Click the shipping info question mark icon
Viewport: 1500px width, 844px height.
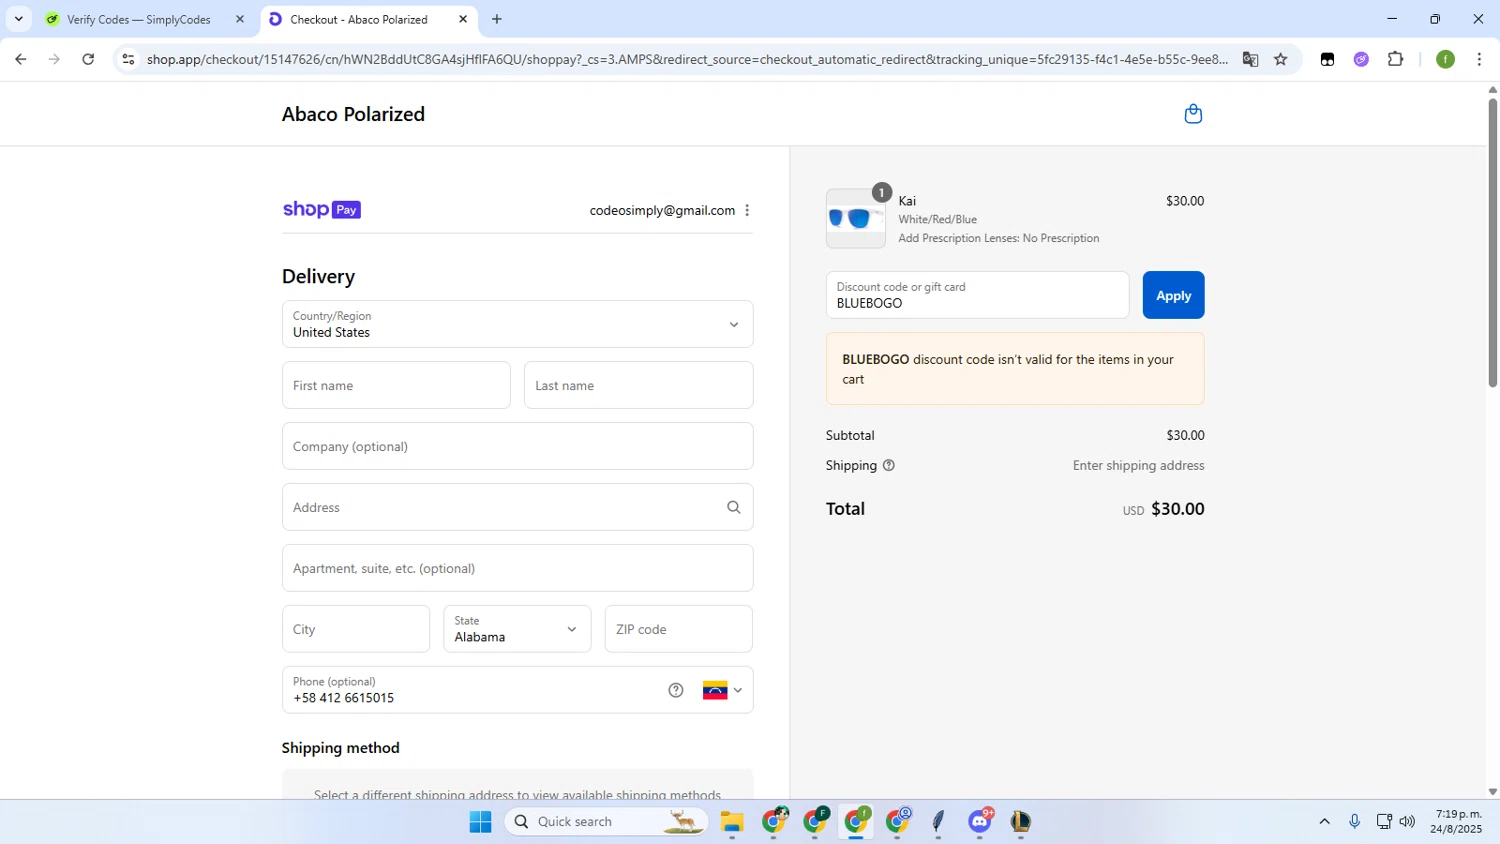click(889, 465)
